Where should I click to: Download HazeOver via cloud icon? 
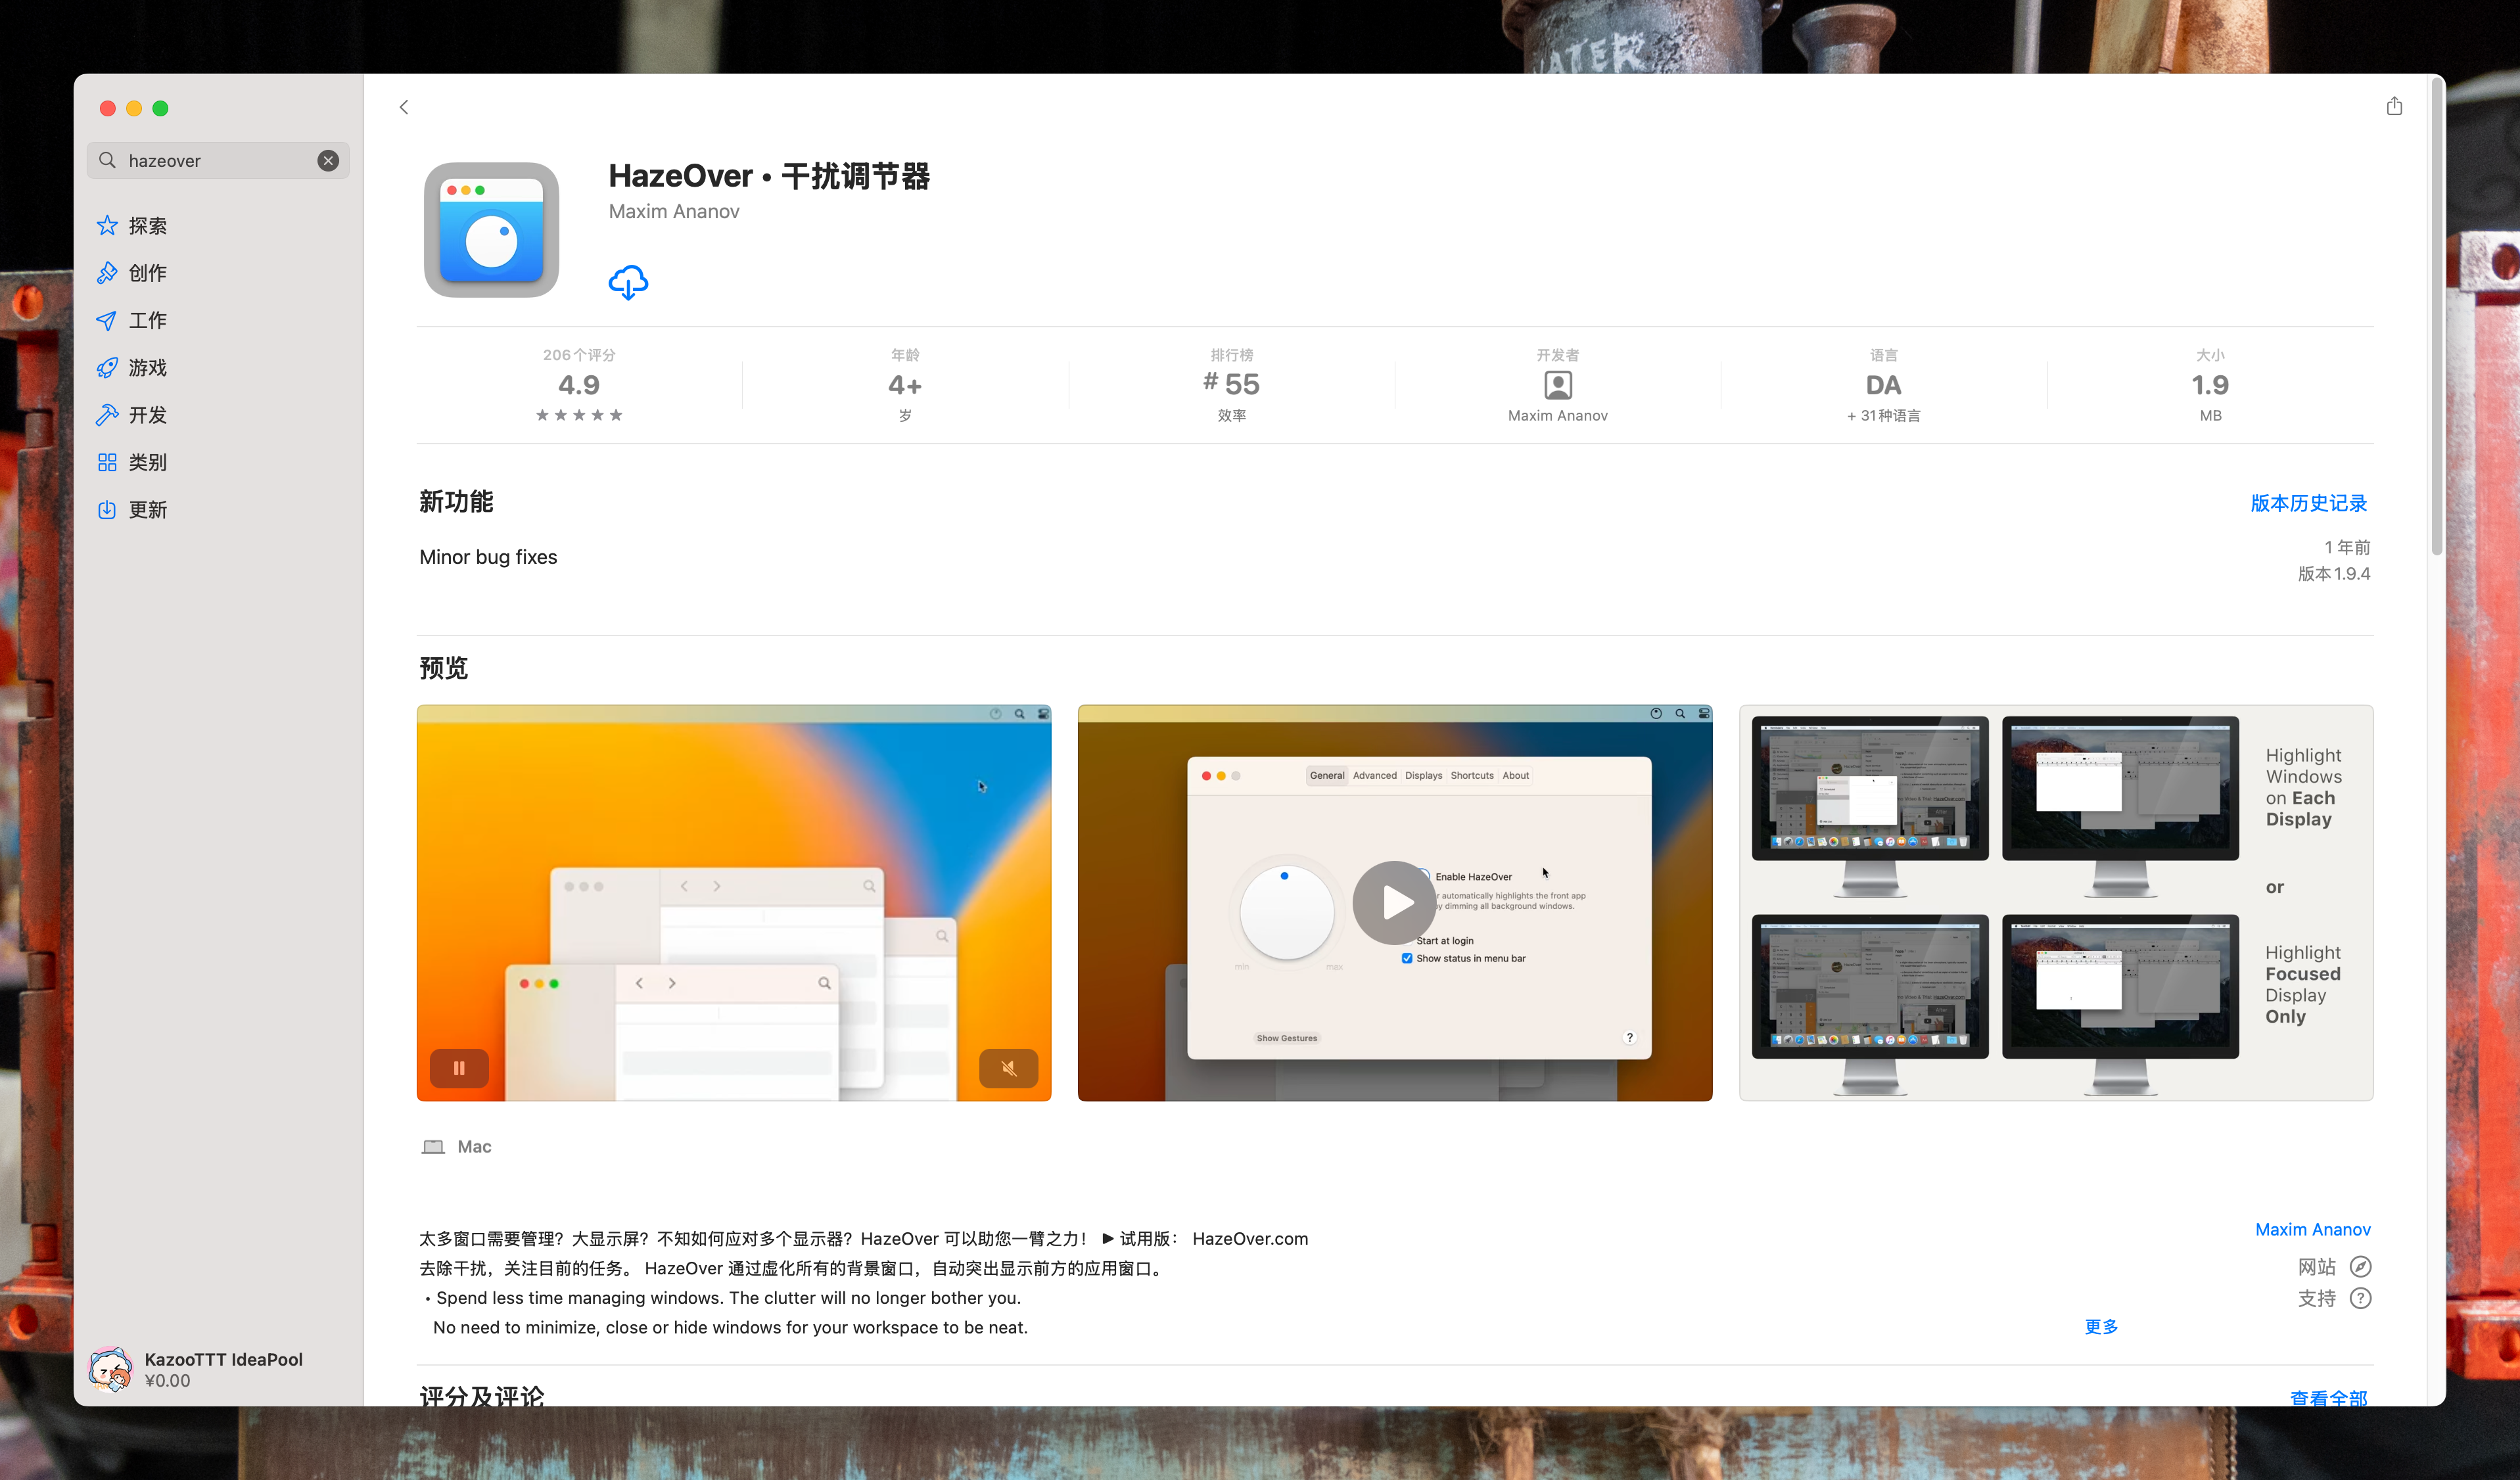click(628, 283)
